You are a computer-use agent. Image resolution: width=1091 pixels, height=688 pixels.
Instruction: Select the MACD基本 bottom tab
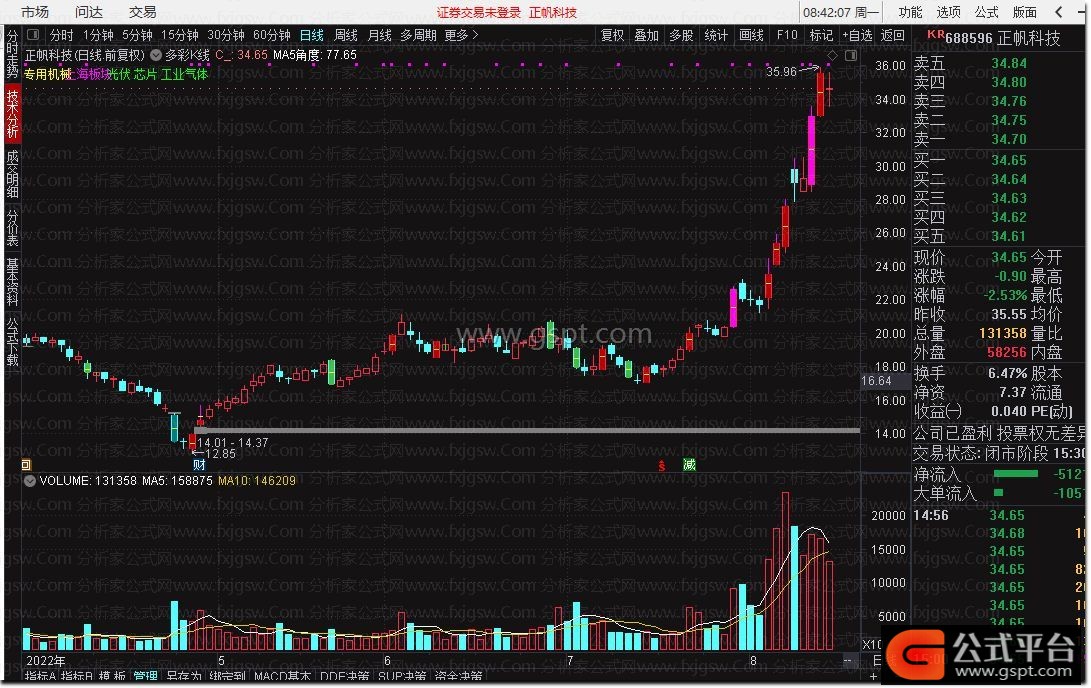(x=282, y=676)
